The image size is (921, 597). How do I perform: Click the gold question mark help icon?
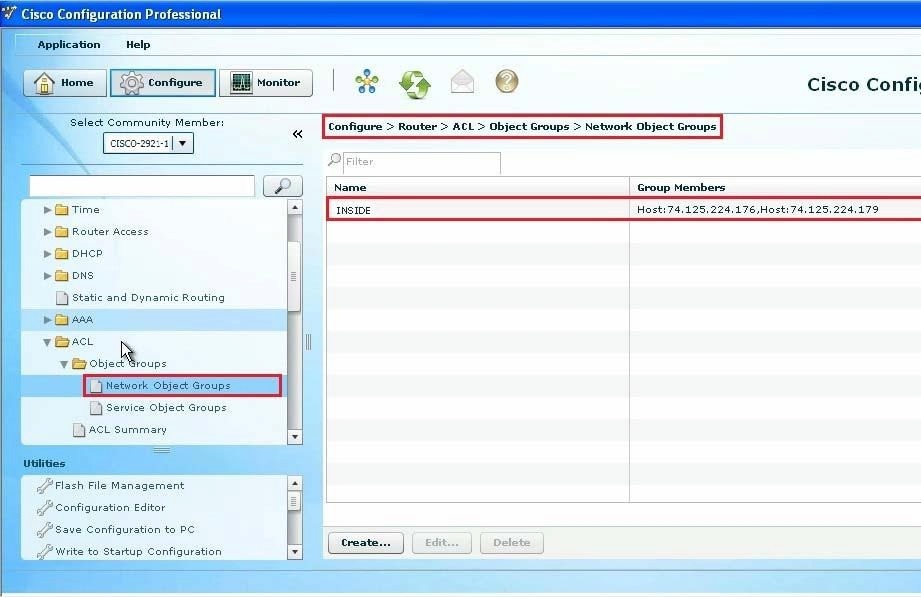(x=506, y=81)
